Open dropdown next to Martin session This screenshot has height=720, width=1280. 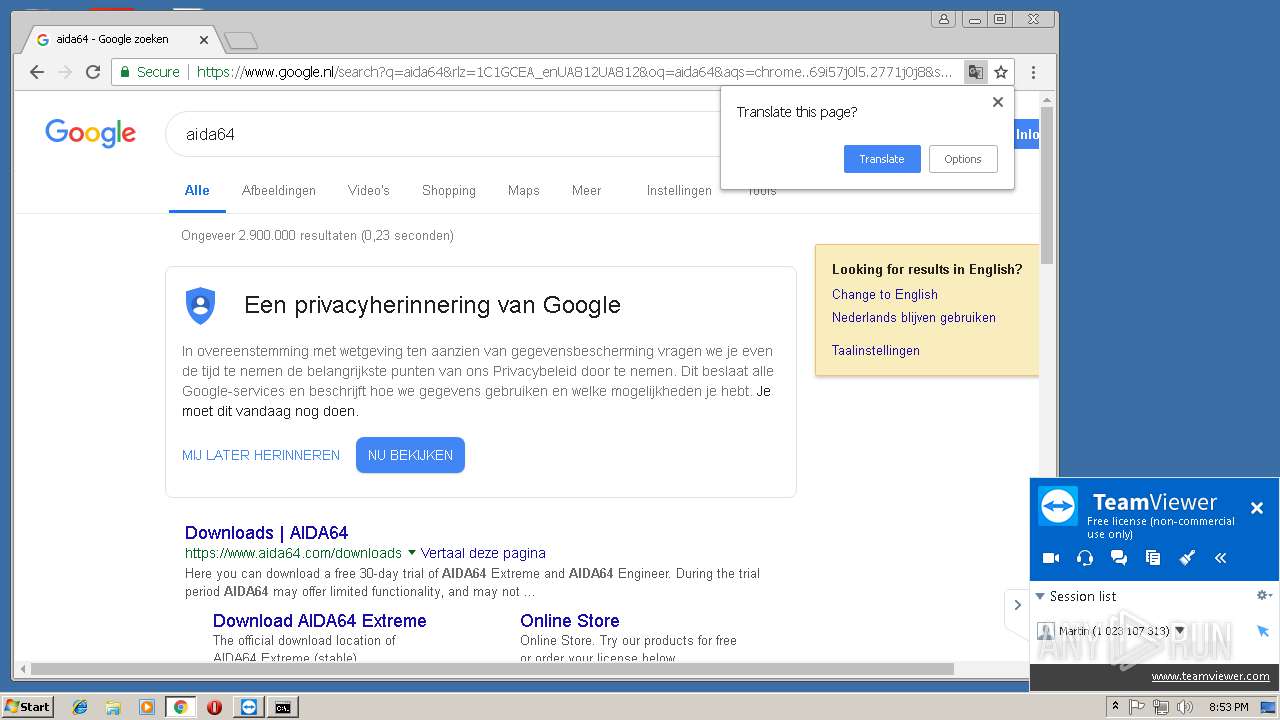click(1180, 631)
